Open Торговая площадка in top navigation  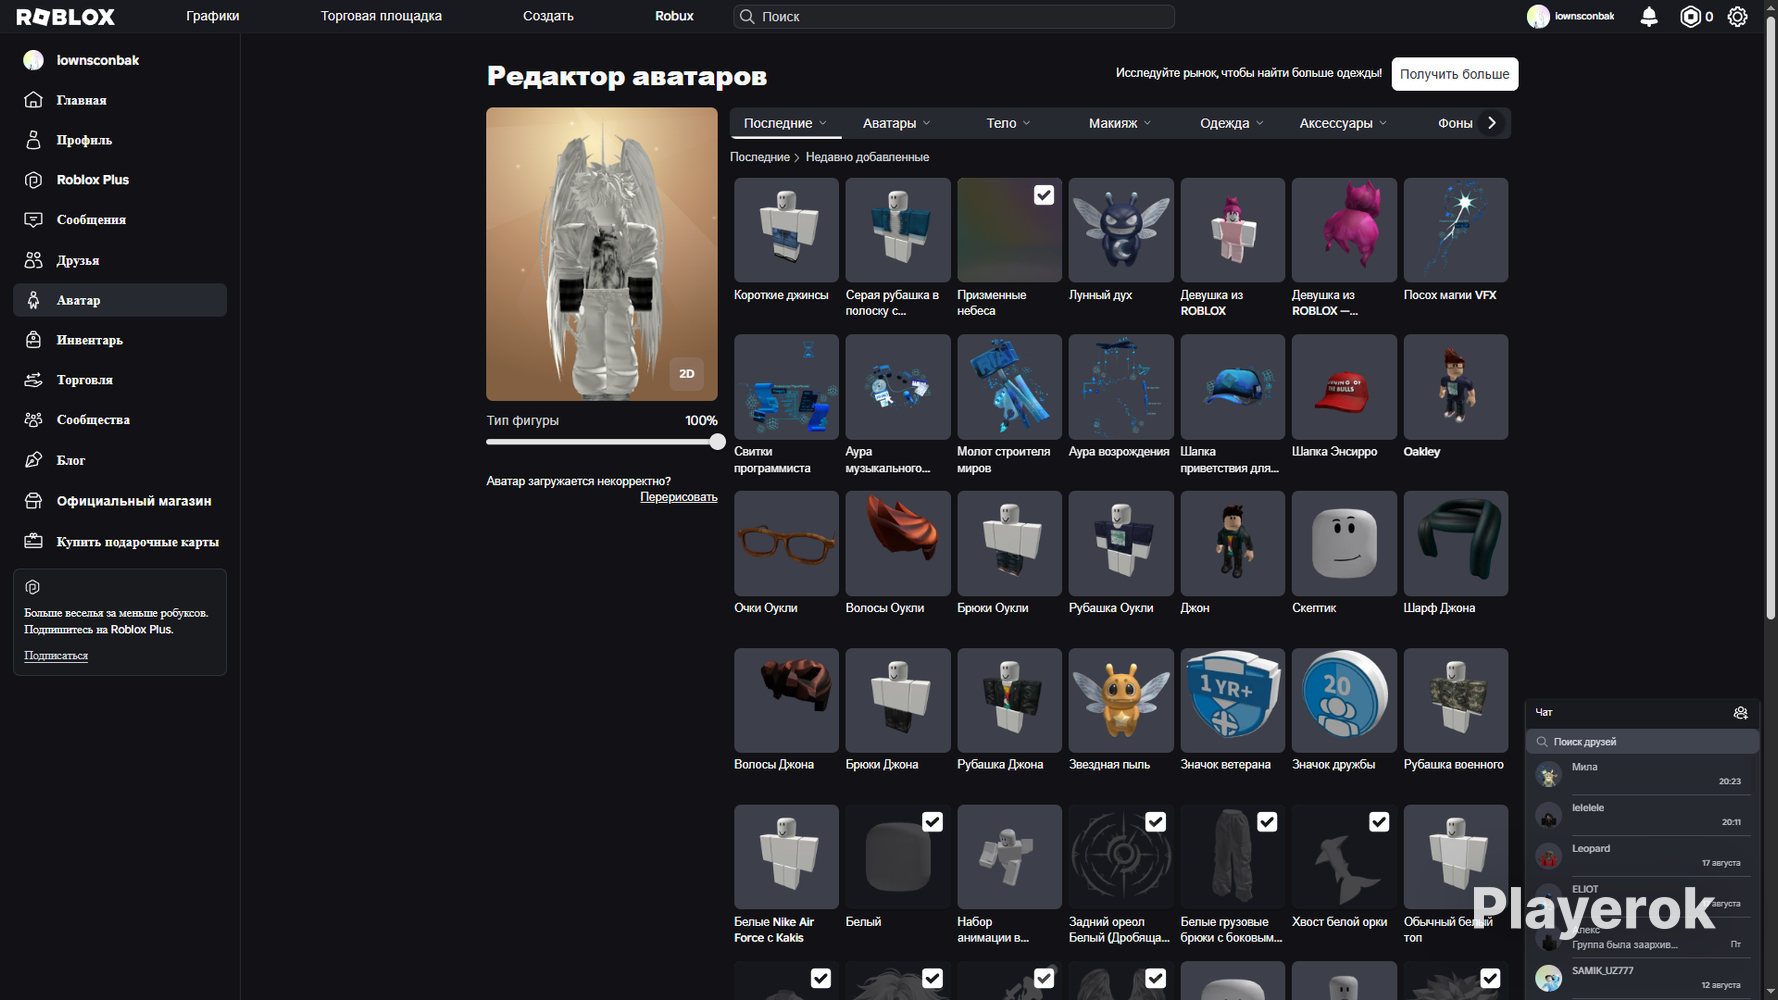point(381,16)
